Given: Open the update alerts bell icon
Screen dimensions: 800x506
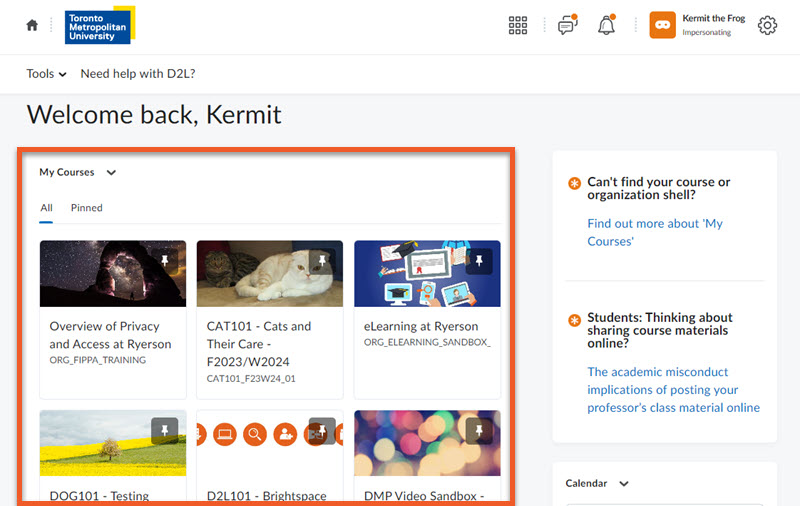Looking at the screenshot, I should click(x=606, y=26).
